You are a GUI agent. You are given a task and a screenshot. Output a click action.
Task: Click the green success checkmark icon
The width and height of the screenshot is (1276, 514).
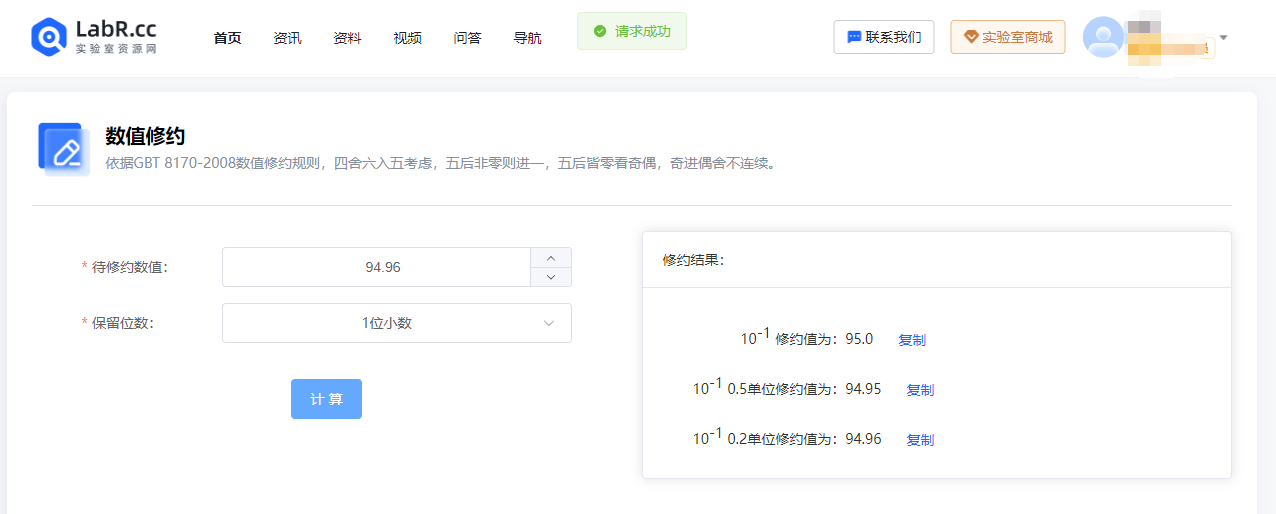600,32
